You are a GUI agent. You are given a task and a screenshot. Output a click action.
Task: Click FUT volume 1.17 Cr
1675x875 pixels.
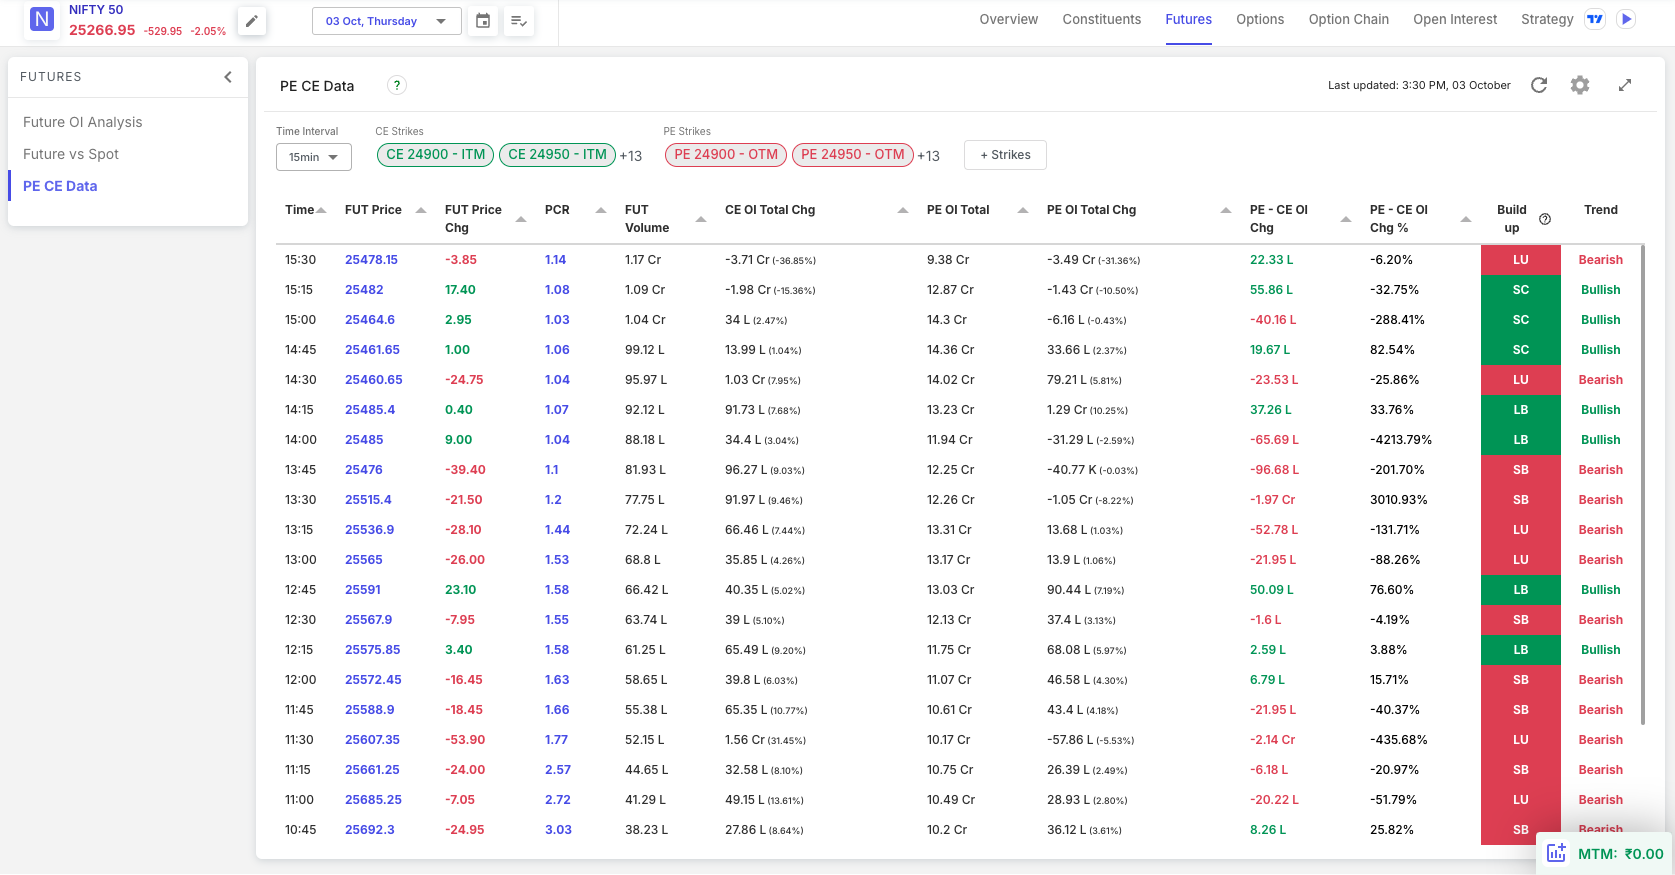click(x=643, y=260)
